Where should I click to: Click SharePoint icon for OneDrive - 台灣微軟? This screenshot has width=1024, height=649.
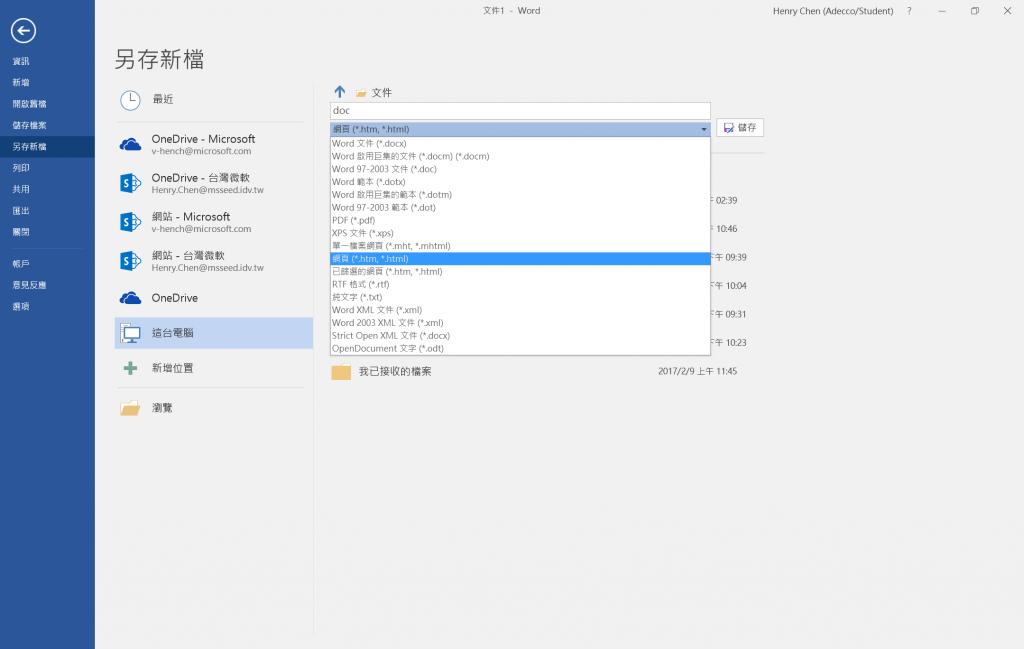coord(131,183)
